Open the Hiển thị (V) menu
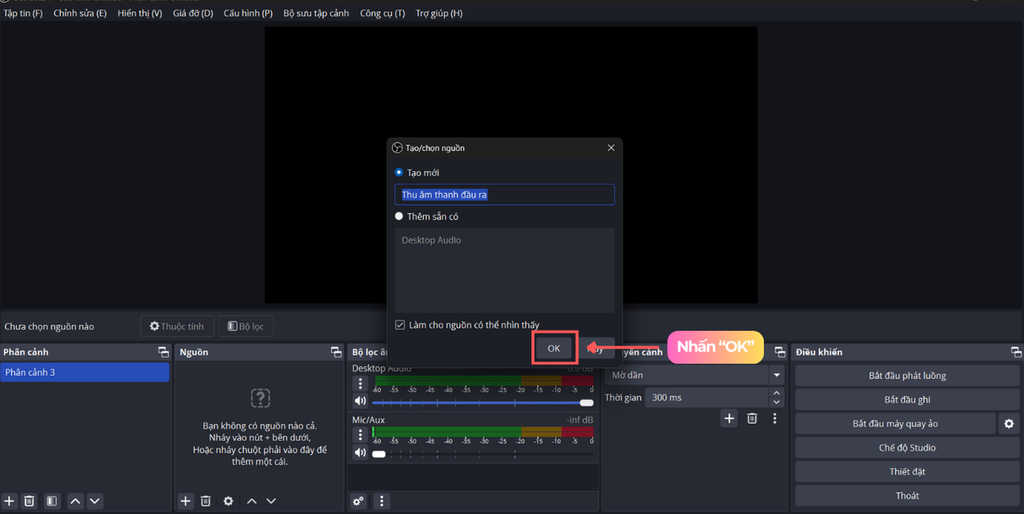The image size is (1024, 514). 140,13
